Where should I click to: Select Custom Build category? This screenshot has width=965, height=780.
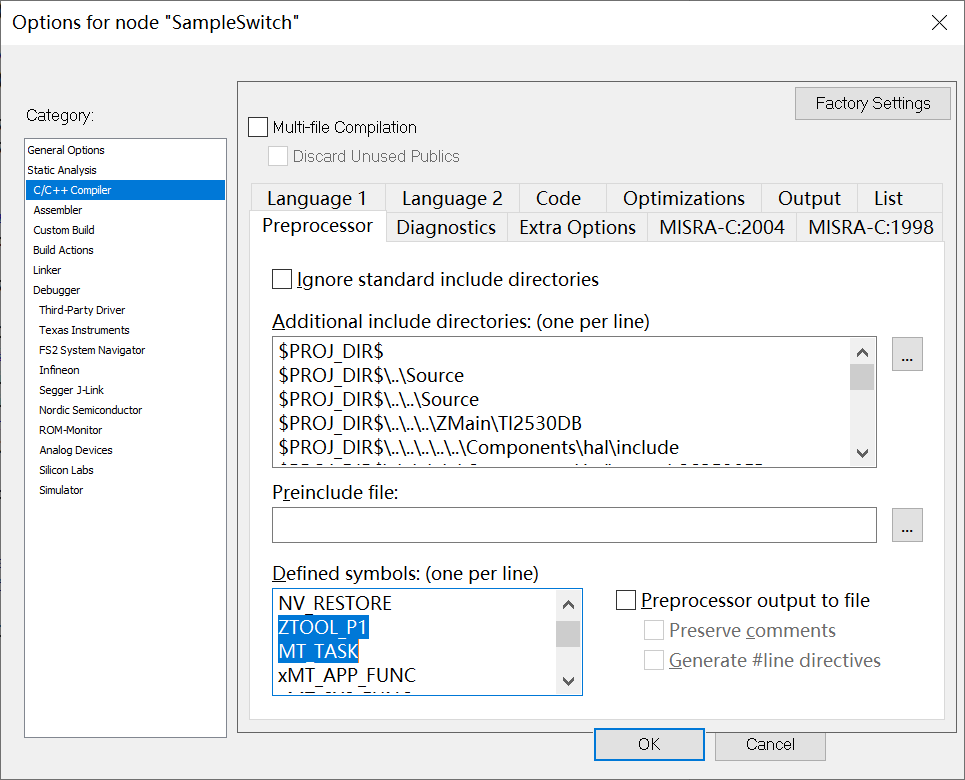click(126, 230)
